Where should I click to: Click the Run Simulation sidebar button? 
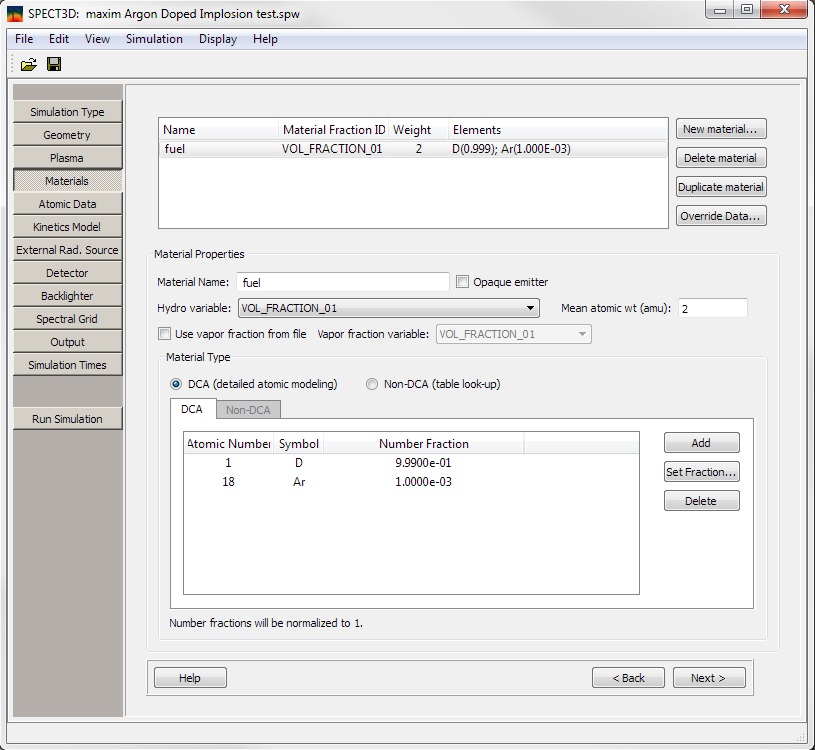tap(68, 419)
